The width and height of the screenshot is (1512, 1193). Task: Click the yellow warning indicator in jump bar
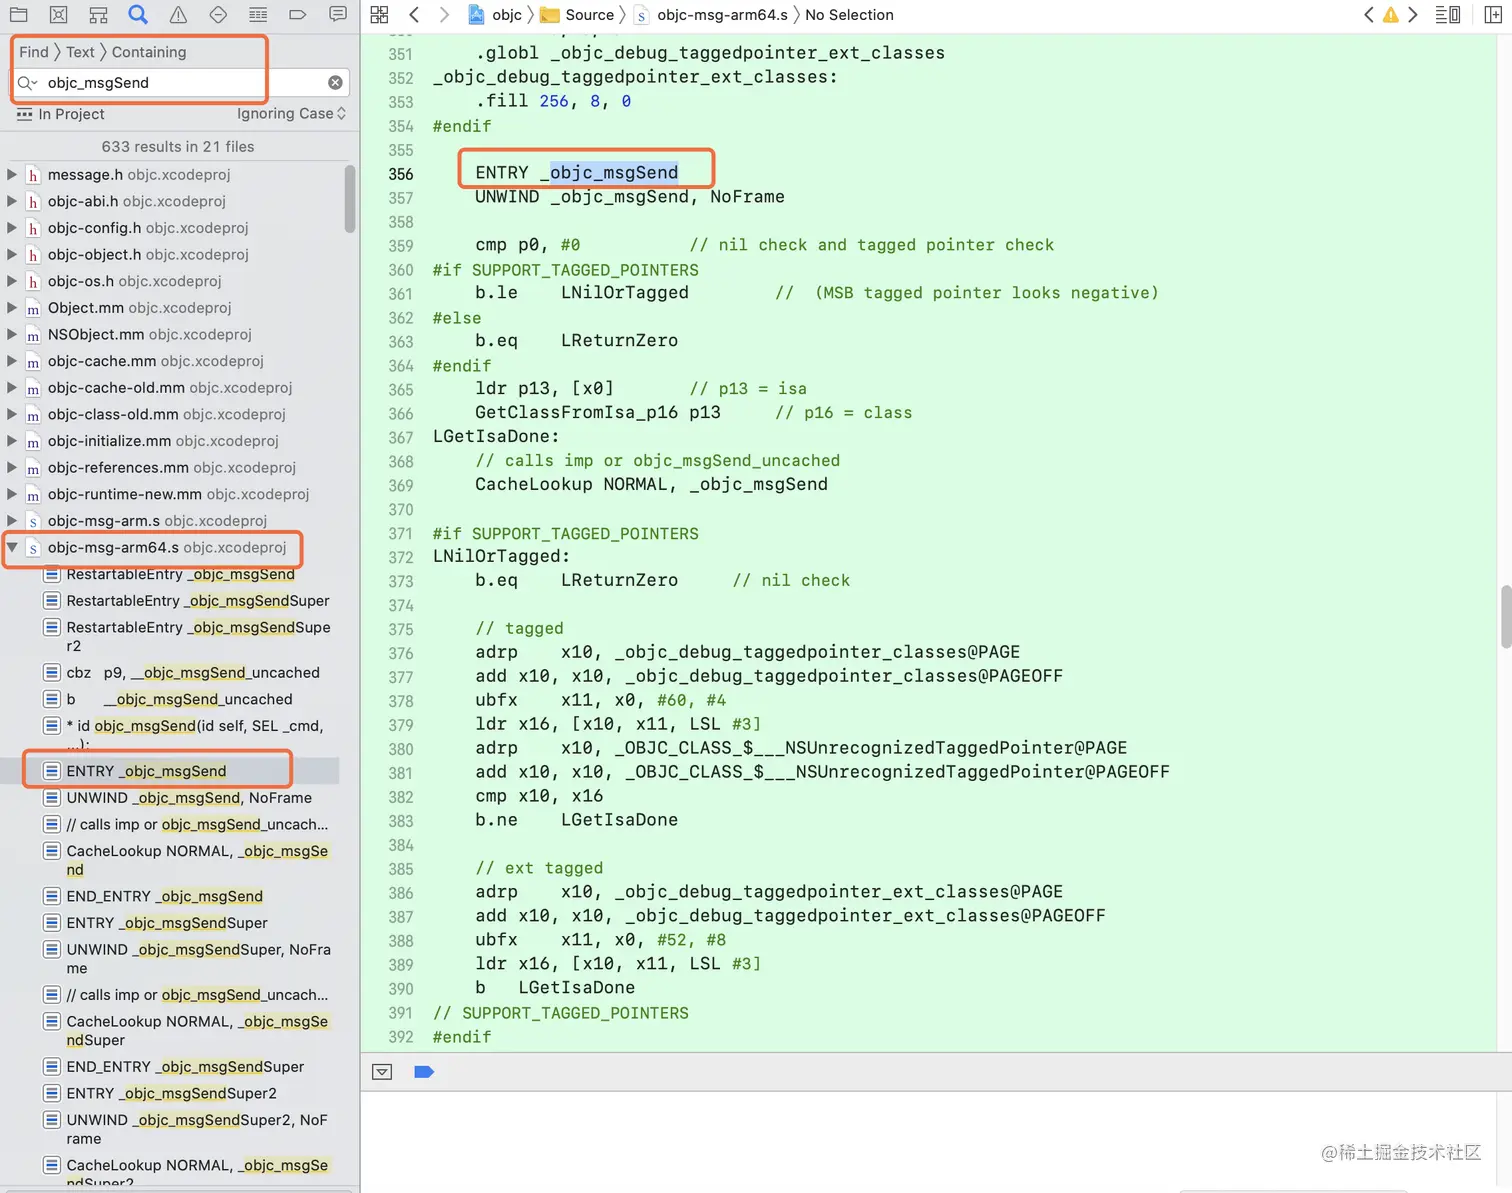click(x=1390, y=15)
